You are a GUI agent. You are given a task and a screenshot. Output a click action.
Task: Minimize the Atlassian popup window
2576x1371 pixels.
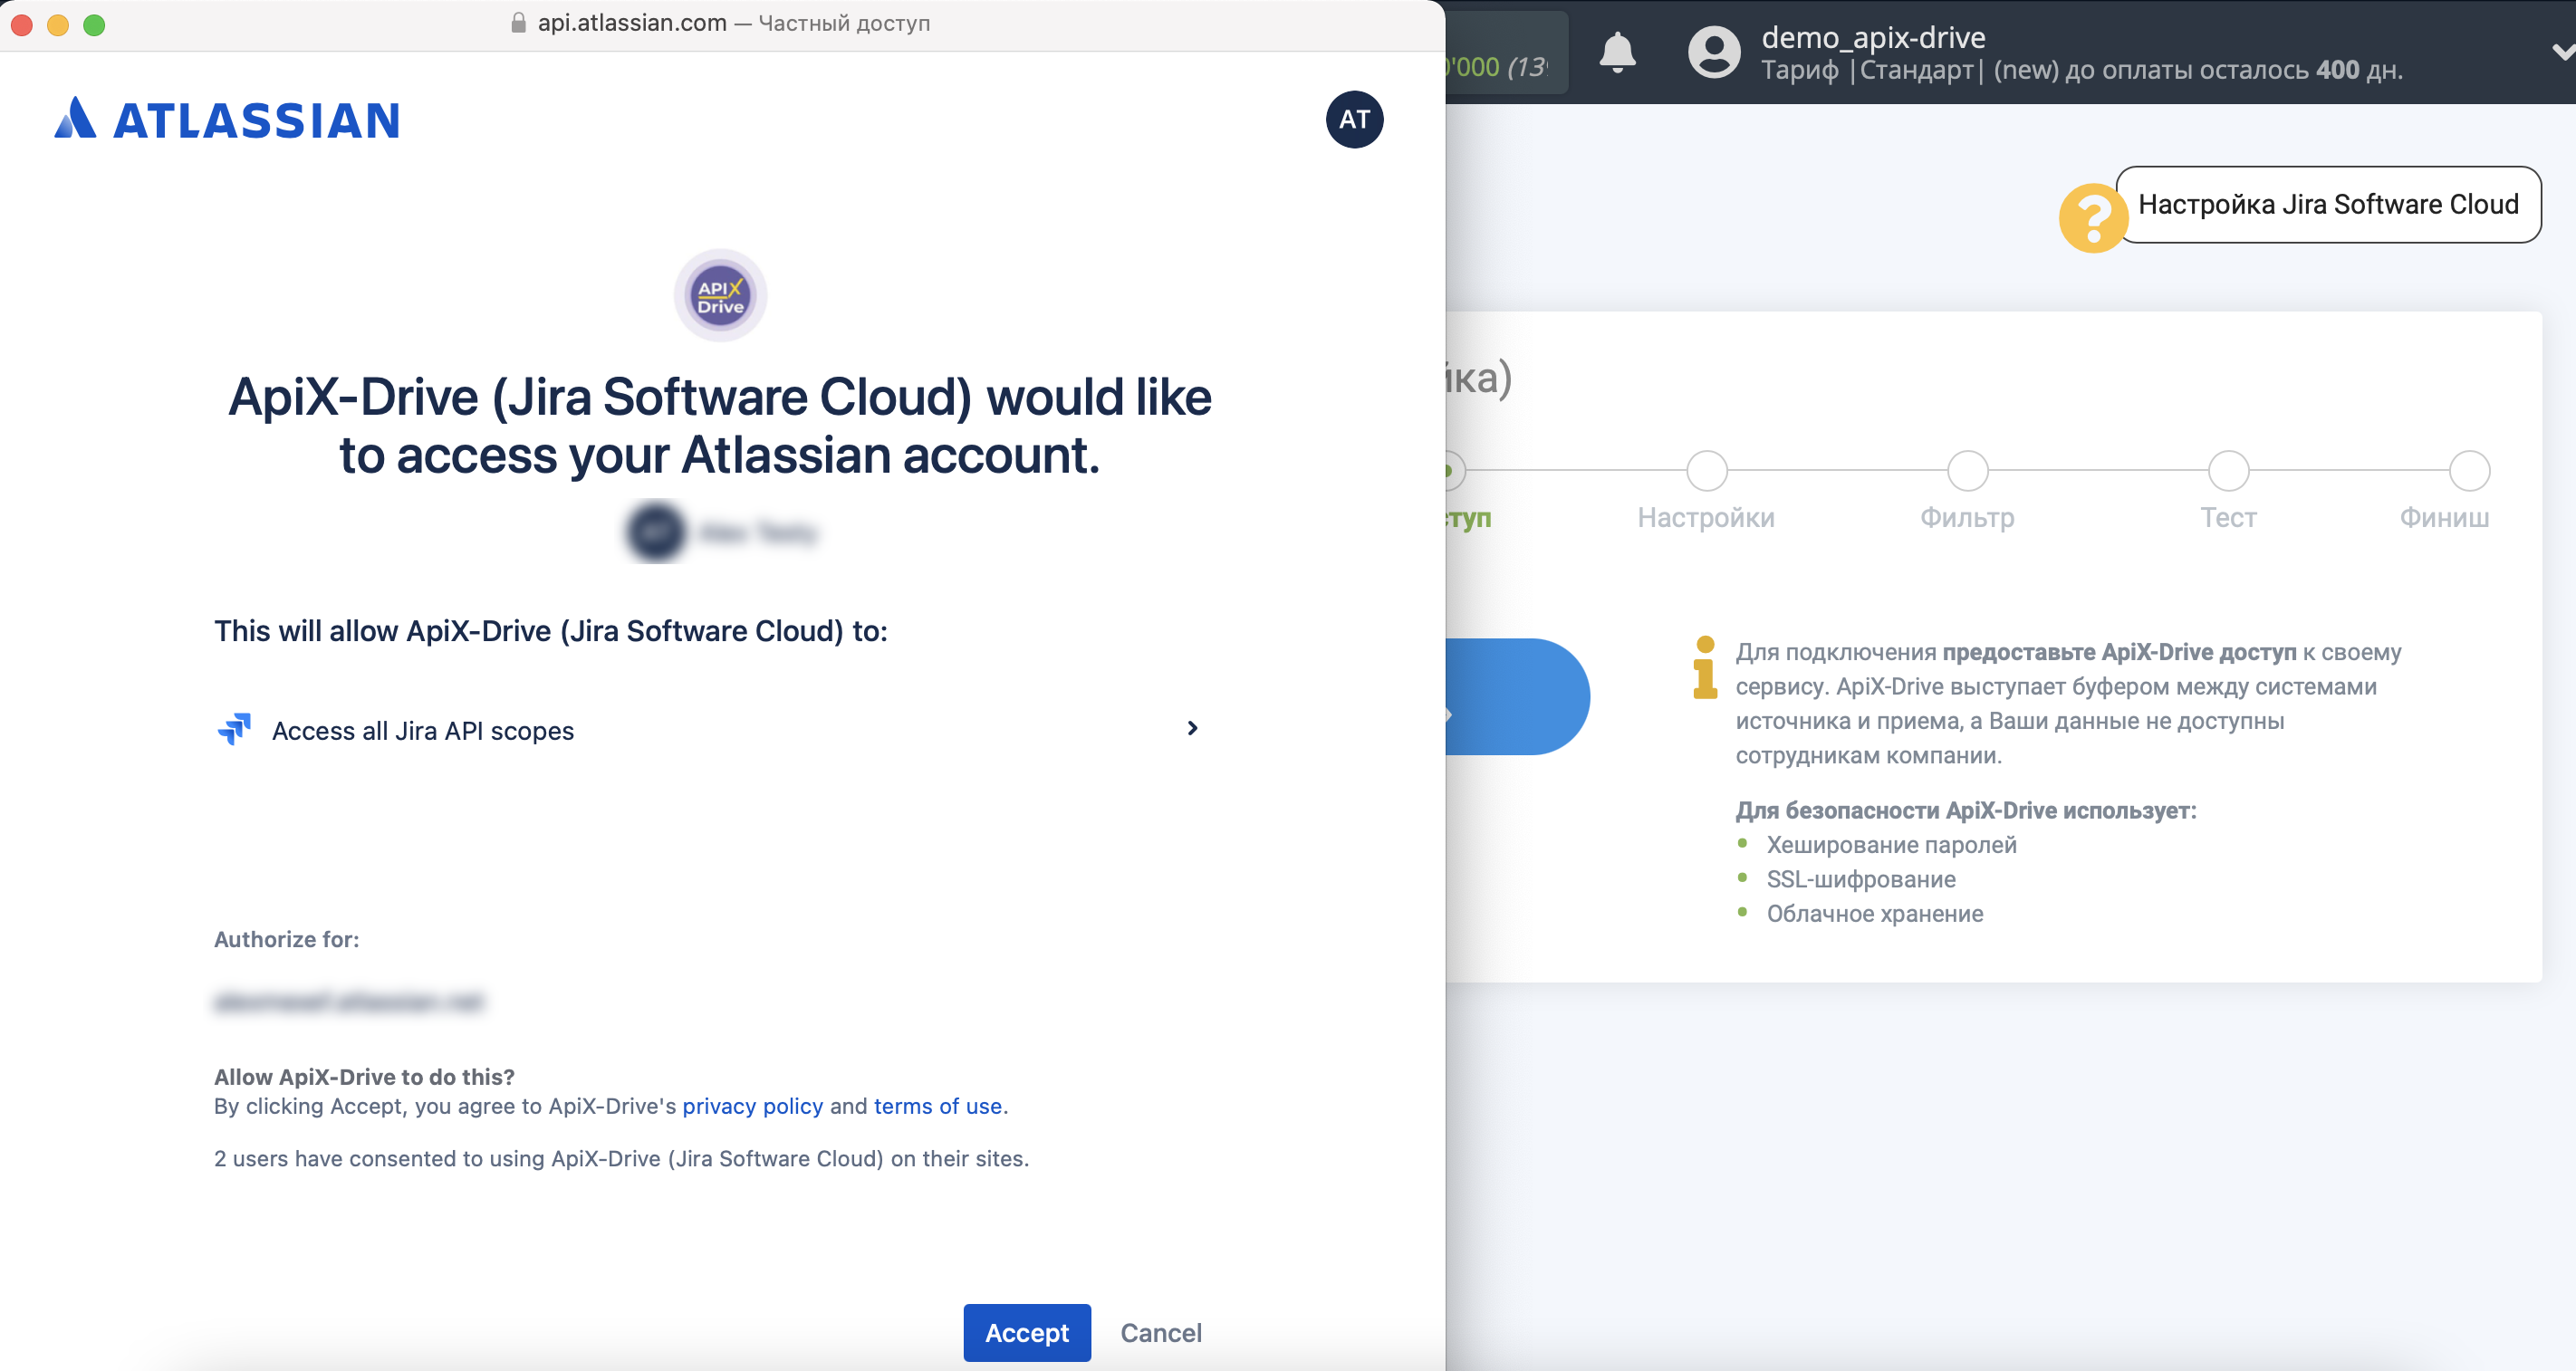[x=58, y=24]
